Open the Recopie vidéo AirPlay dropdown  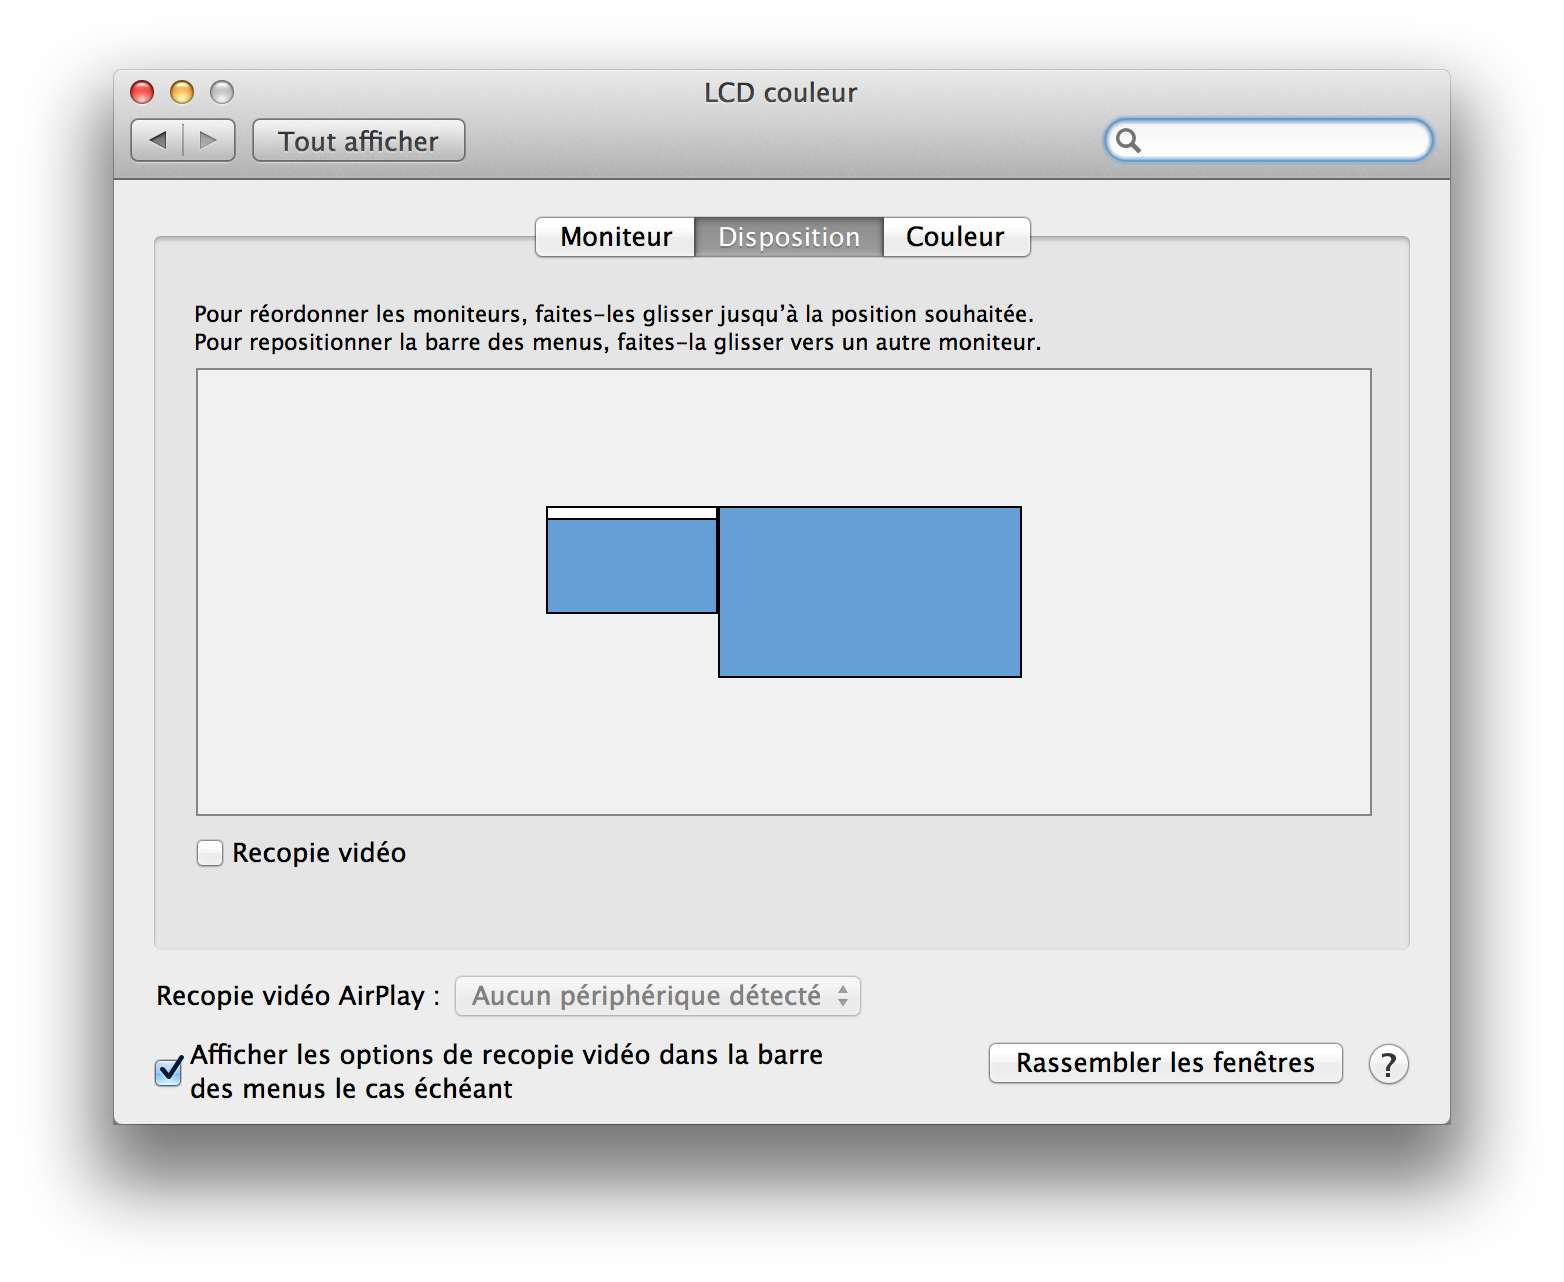657,996
